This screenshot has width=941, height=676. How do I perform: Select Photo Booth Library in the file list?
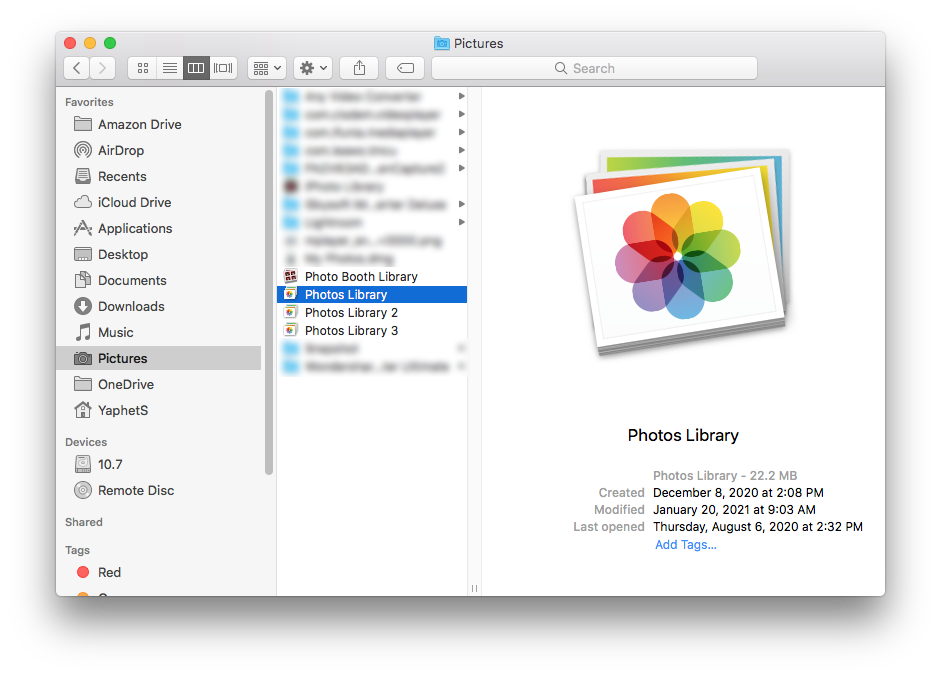[372, 276]
